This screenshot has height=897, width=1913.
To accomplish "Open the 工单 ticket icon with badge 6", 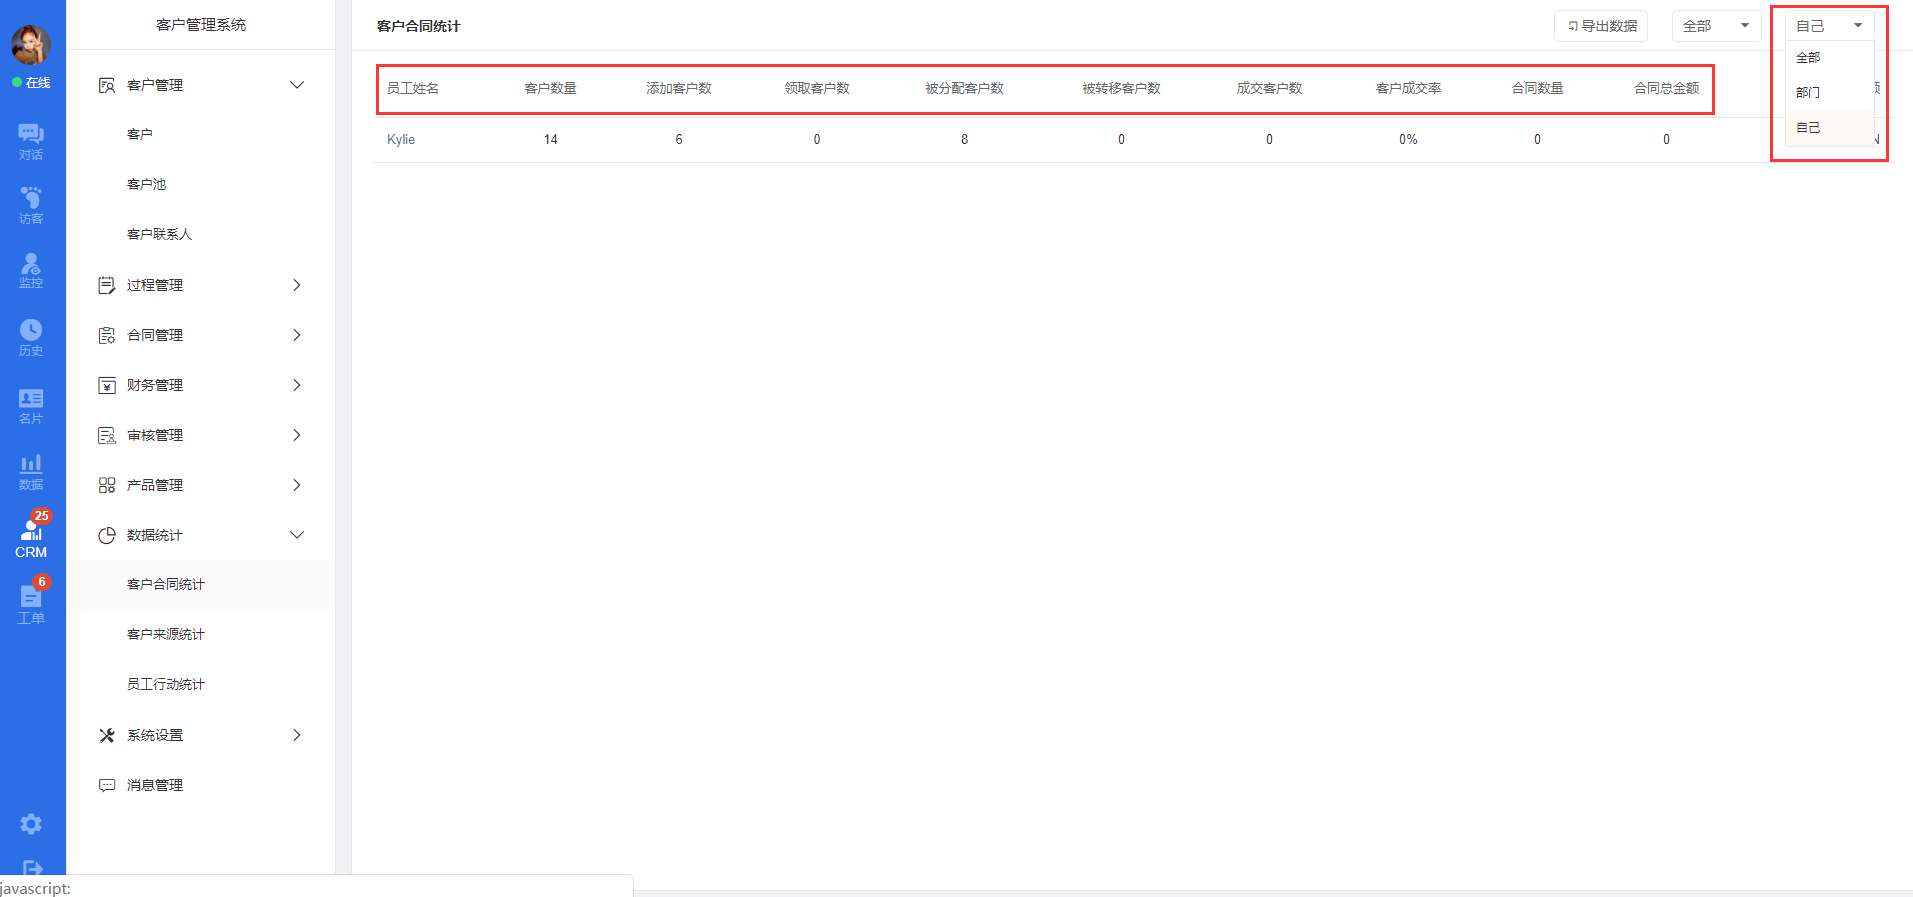I will (x=31, y=602).
